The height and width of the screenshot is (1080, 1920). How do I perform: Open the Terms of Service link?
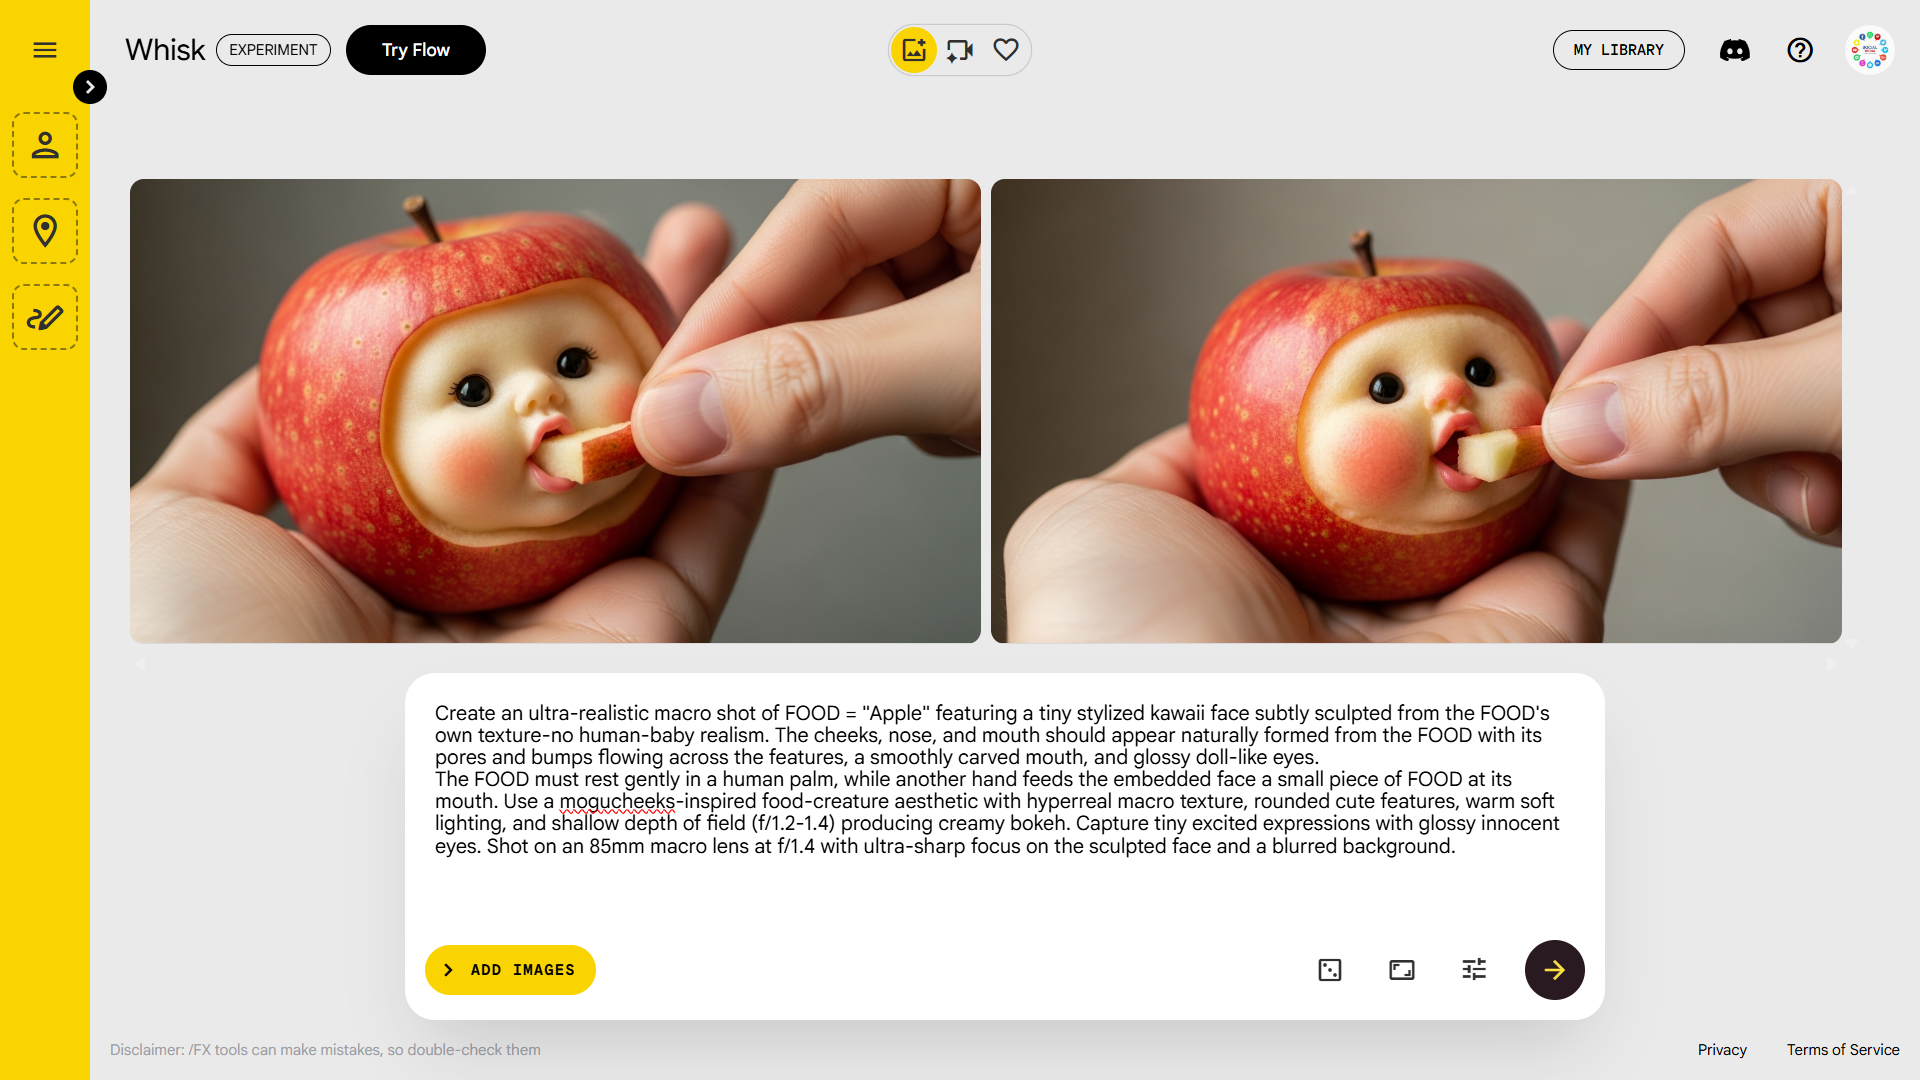1843,1050
